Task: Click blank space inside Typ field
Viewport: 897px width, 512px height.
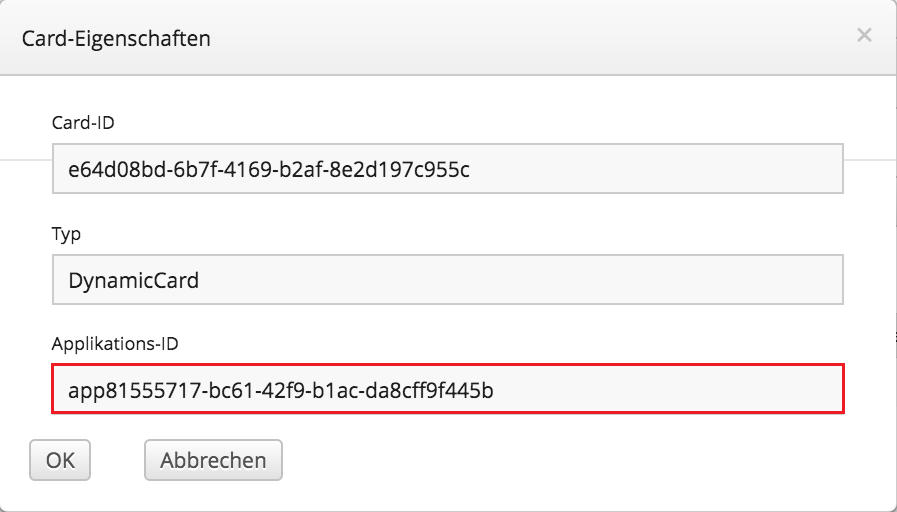Action: pos(515,280)
